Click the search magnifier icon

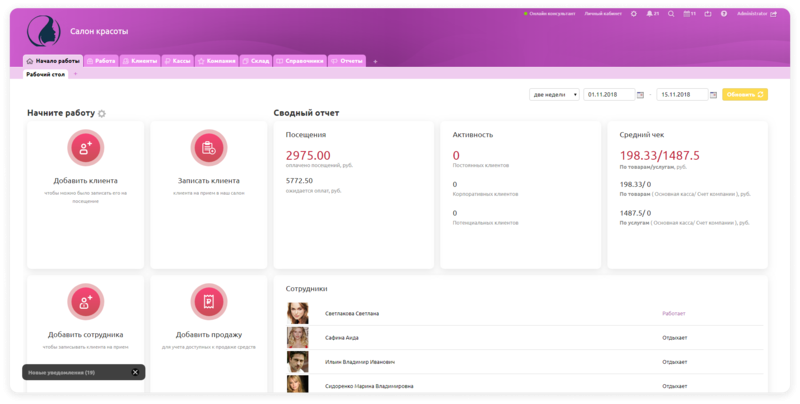coord(671,14)
